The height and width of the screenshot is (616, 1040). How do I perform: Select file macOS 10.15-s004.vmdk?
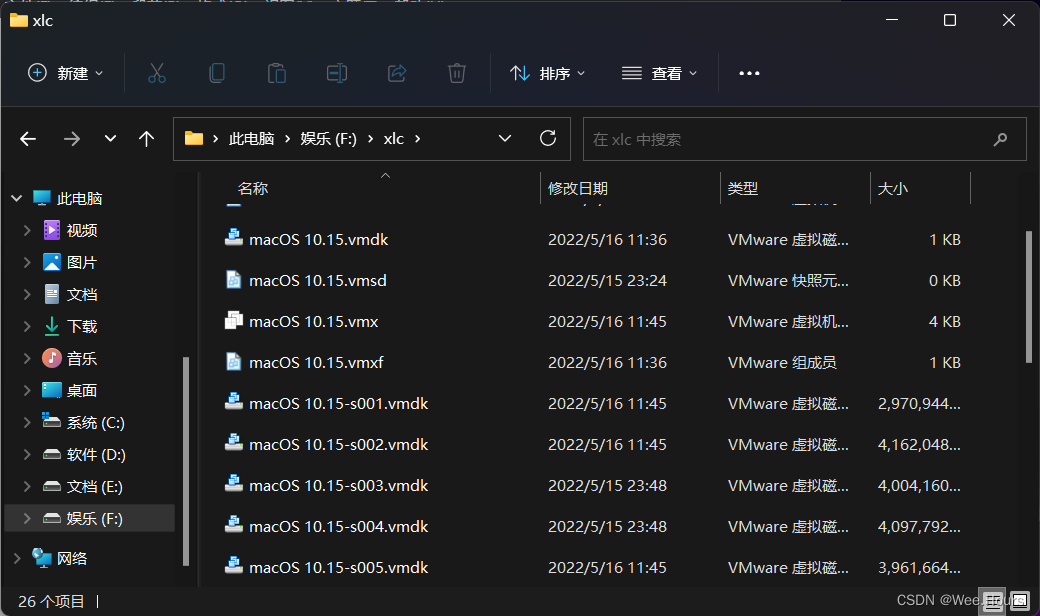pos(338,526)
